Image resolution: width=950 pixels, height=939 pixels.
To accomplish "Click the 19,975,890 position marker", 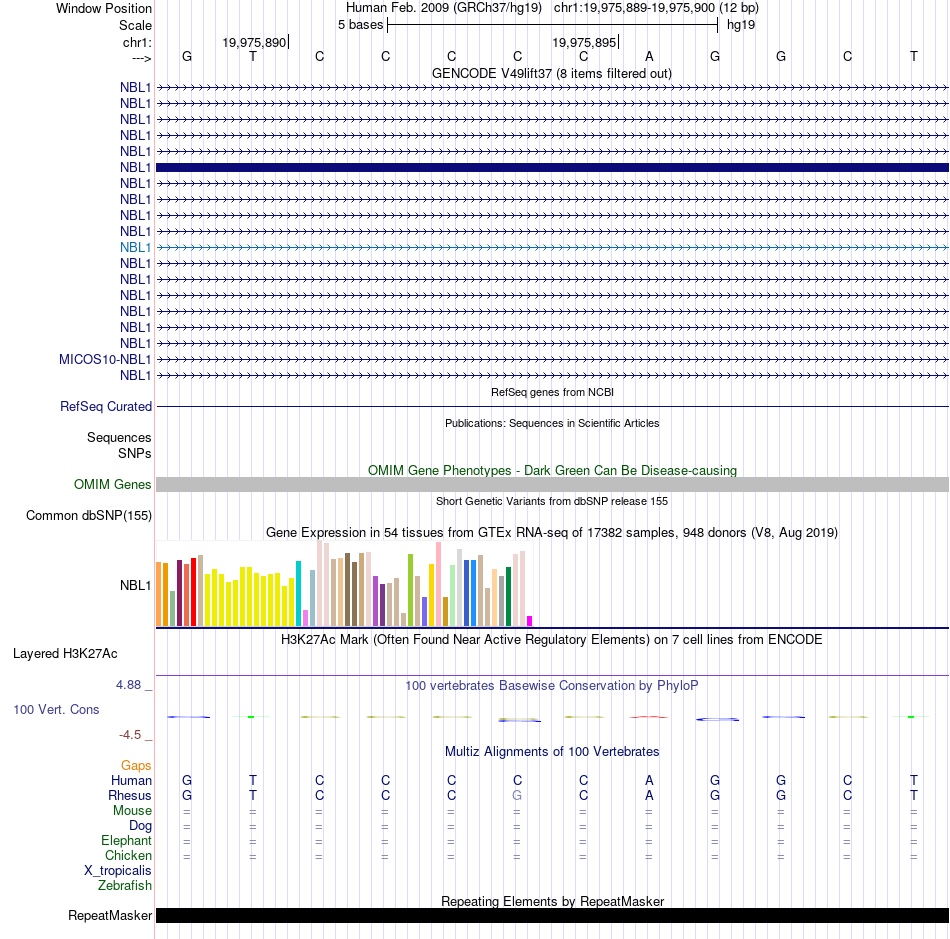I will [x=254, y=42].
